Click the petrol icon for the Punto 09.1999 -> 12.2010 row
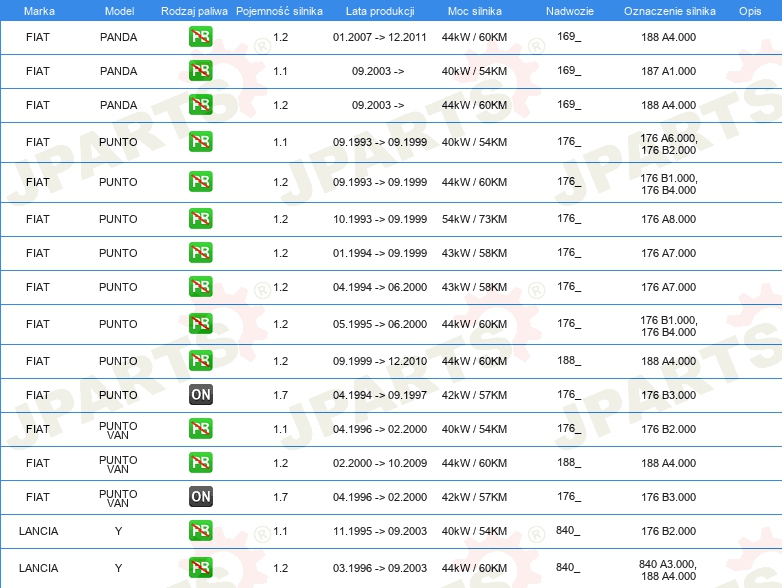 point(200,361)
